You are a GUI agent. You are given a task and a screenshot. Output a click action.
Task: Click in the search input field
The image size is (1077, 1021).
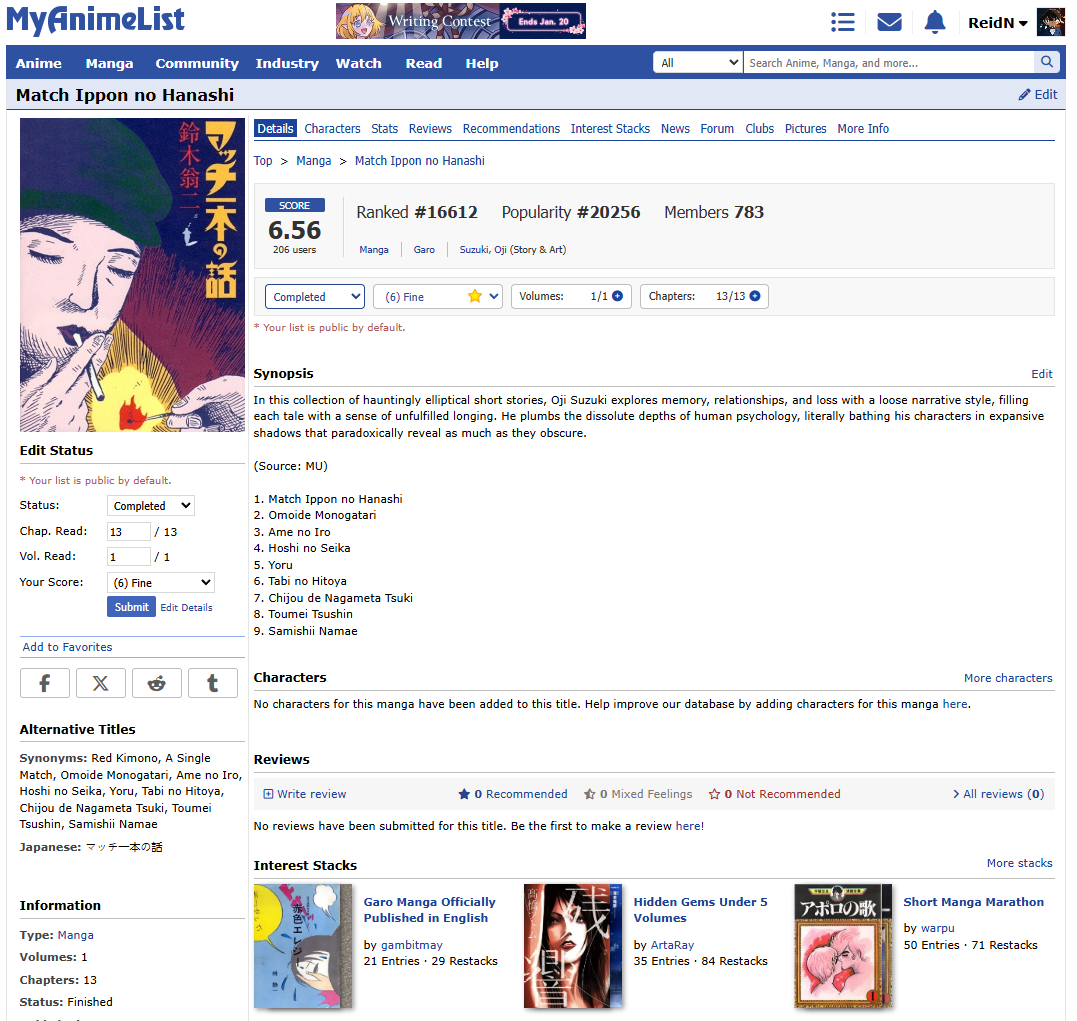click(888, 63)
